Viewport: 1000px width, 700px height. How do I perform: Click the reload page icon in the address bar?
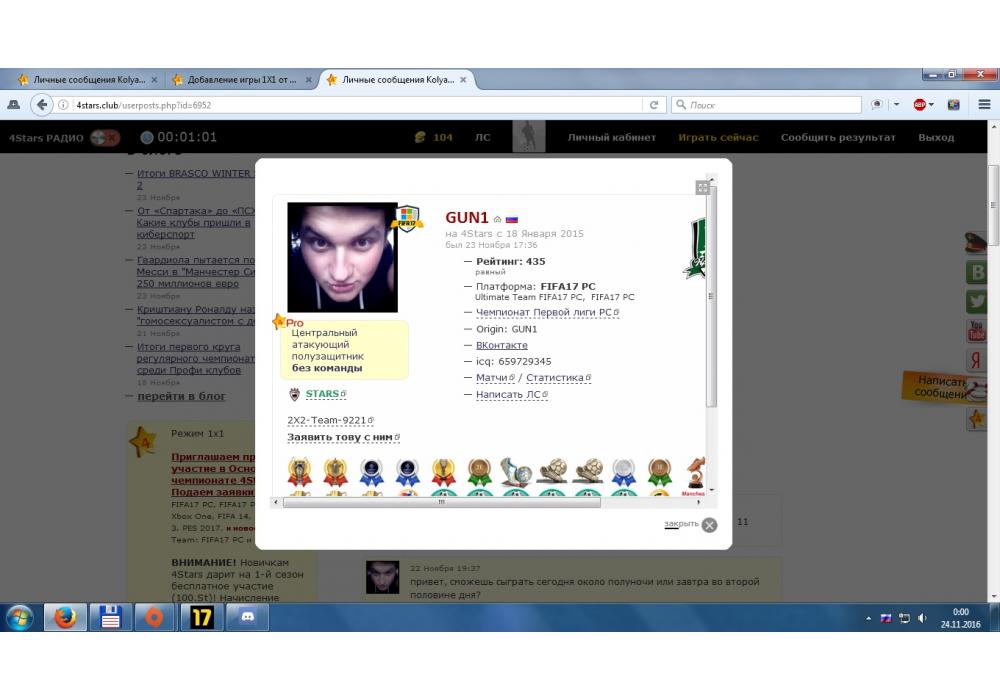point(654,105)
